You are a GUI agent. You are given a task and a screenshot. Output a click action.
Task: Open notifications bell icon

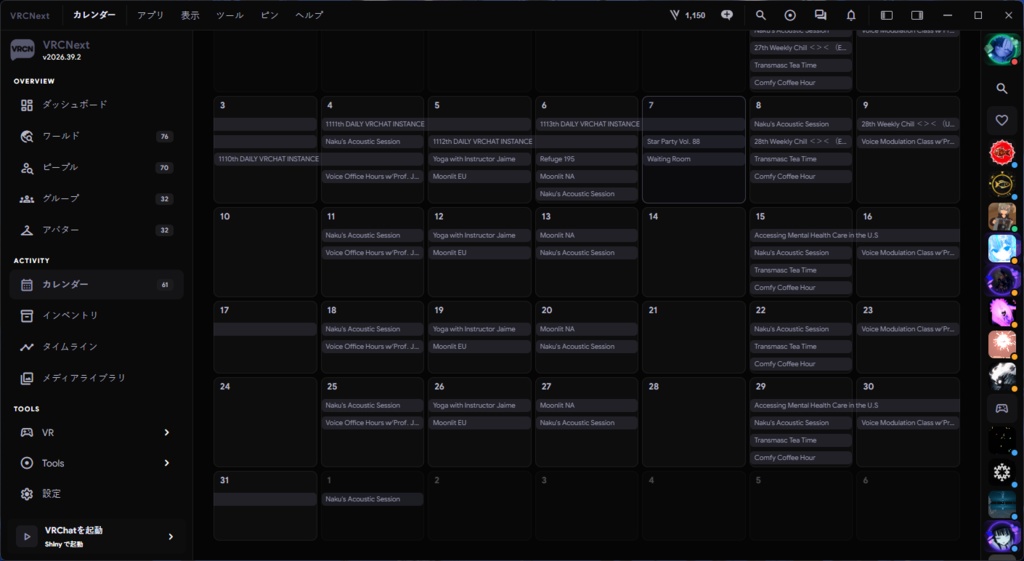coord(851,15)
